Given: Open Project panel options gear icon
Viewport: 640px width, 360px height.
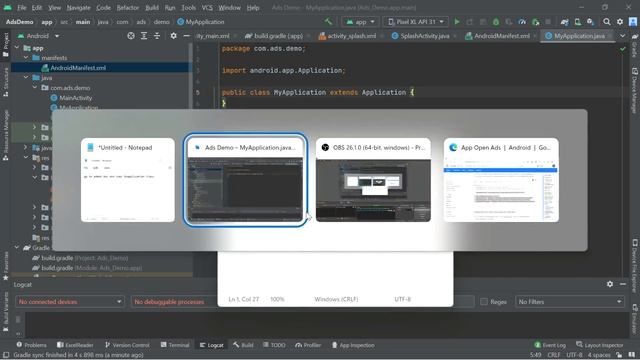Looking at the screenshot, I should 173,36.
